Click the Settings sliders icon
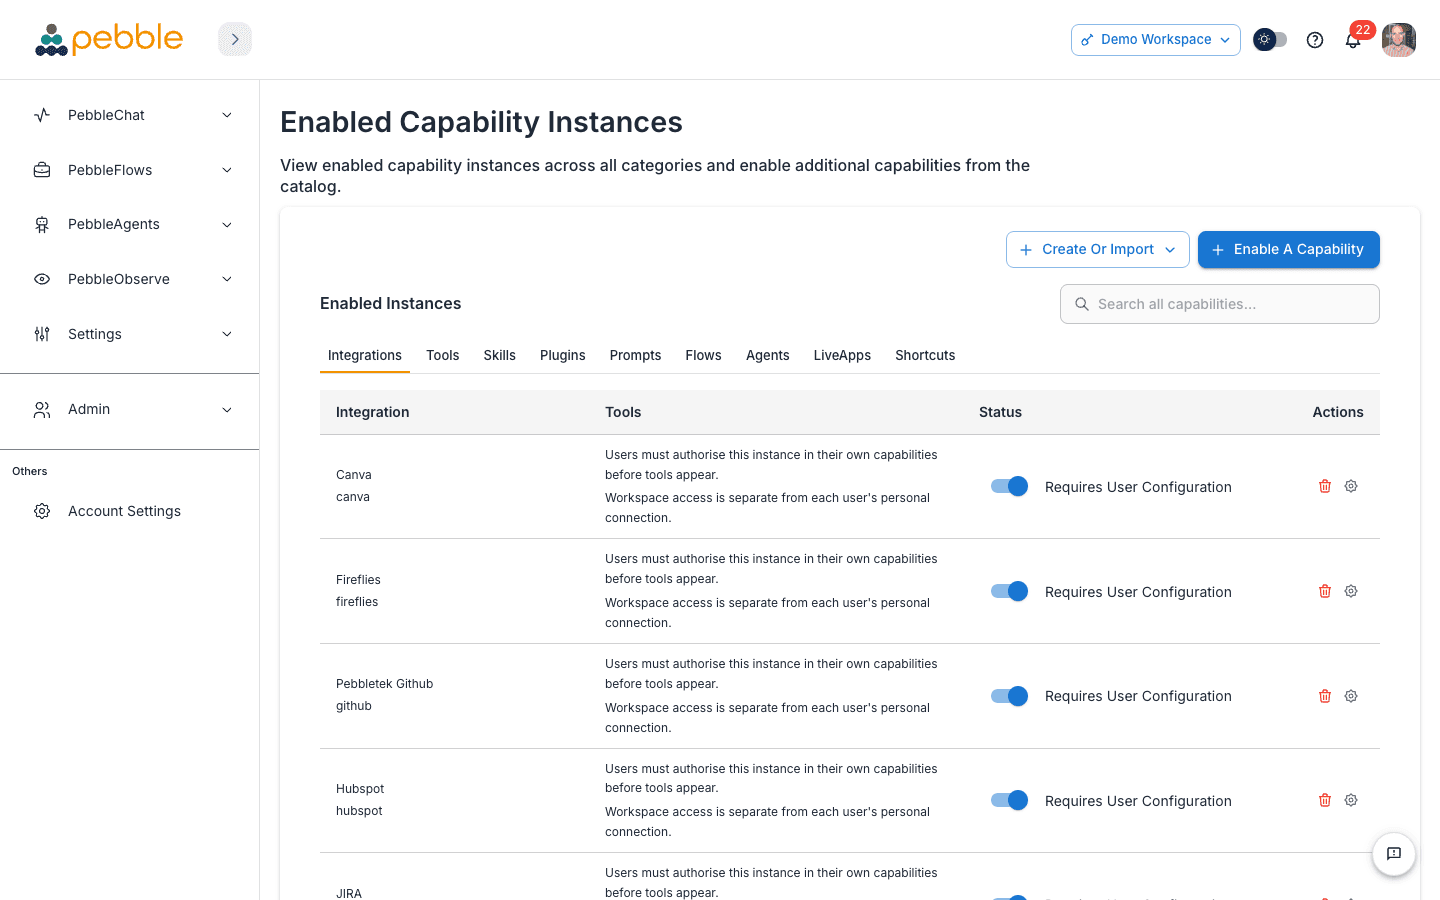This screenshot has height=900, width=1440. [42, 334]
